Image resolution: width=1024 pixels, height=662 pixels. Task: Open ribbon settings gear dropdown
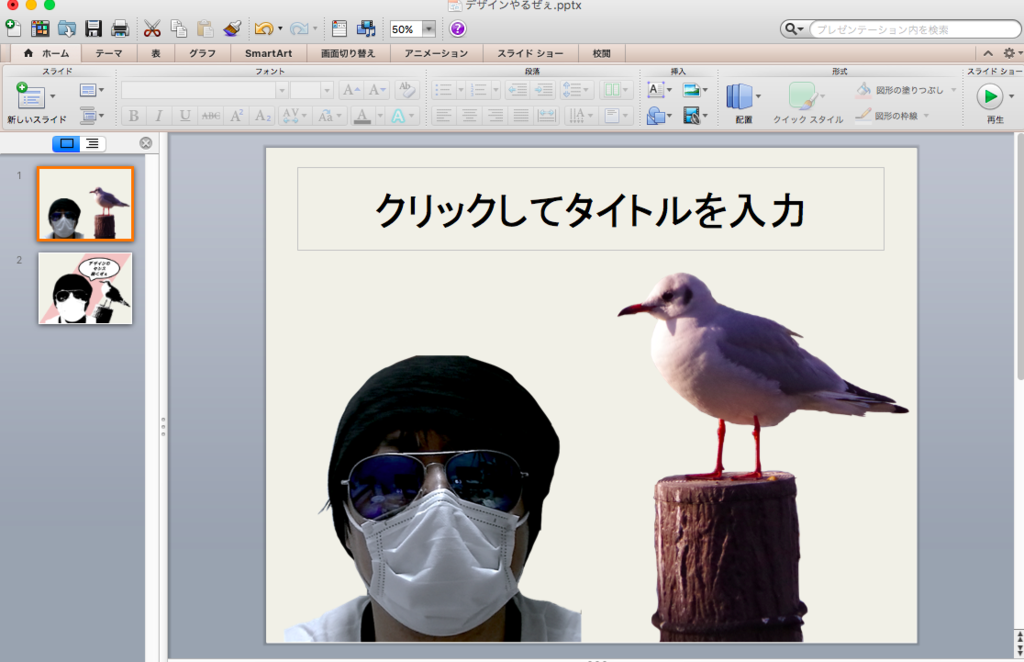point(1011,53)
